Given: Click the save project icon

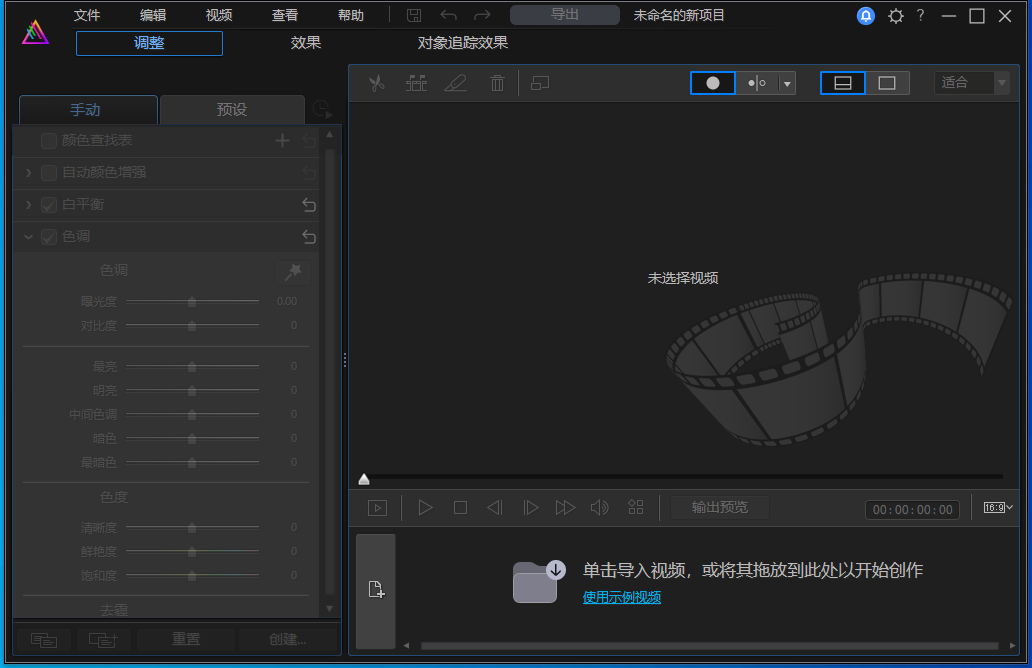Looking at the screenshot, I should point(414,15).
